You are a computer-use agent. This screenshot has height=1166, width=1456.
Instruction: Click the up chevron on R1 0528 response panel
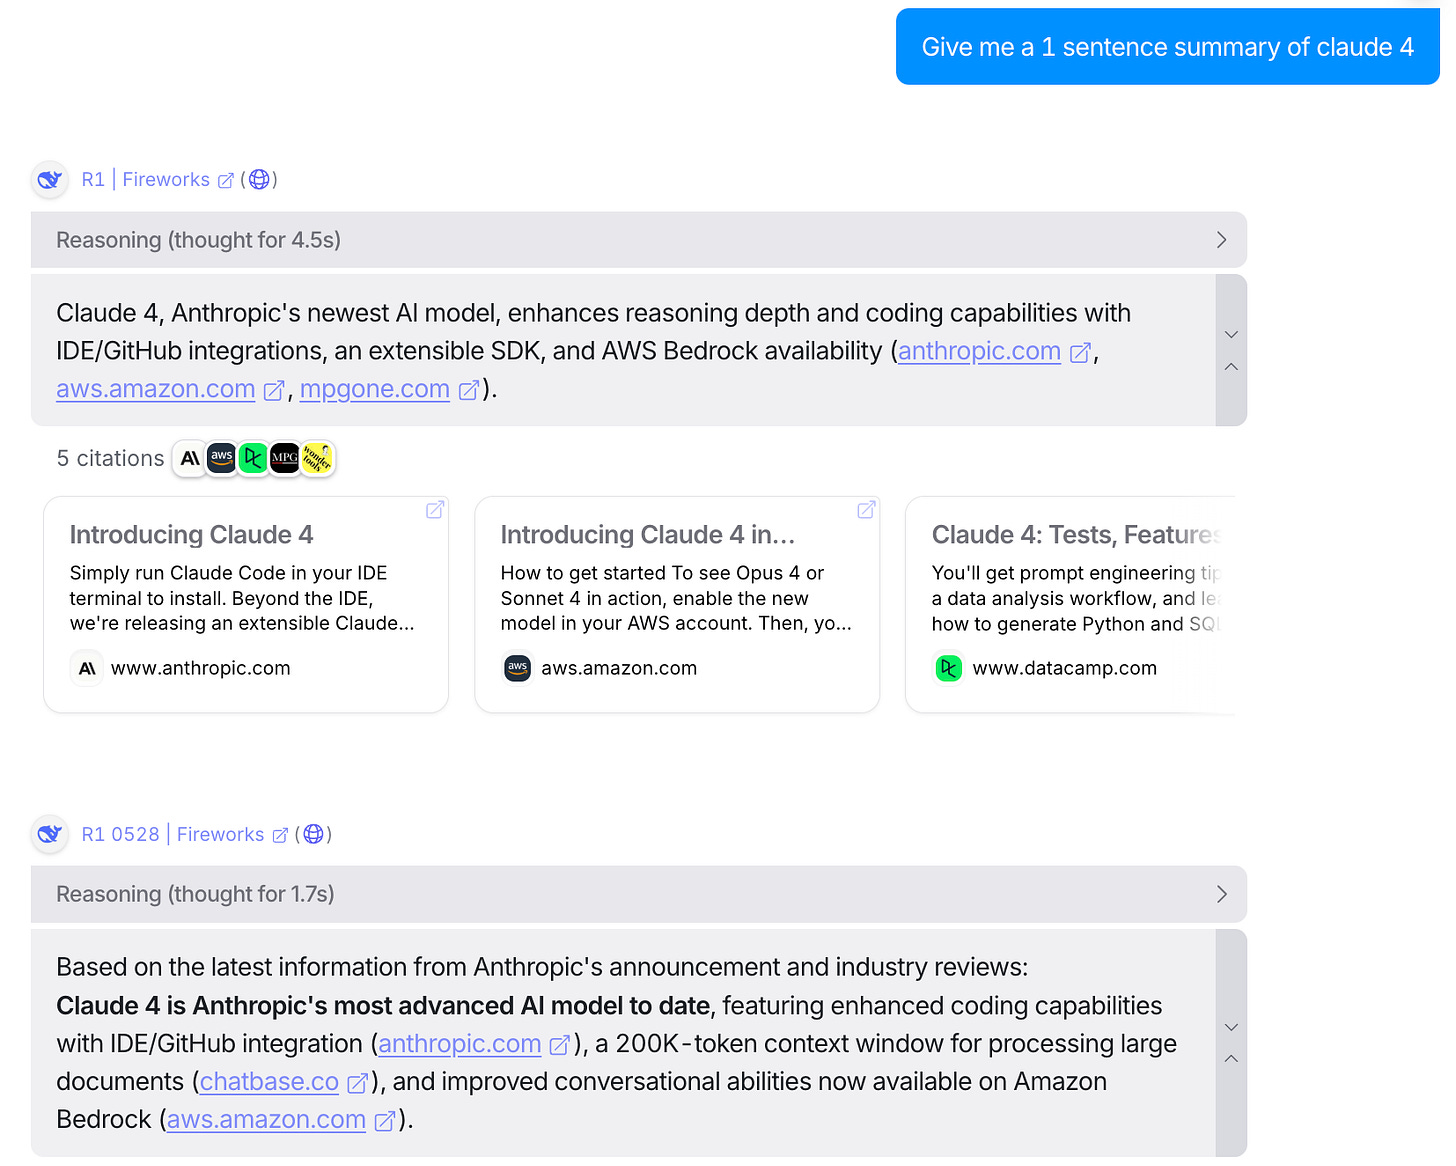1231,1059
